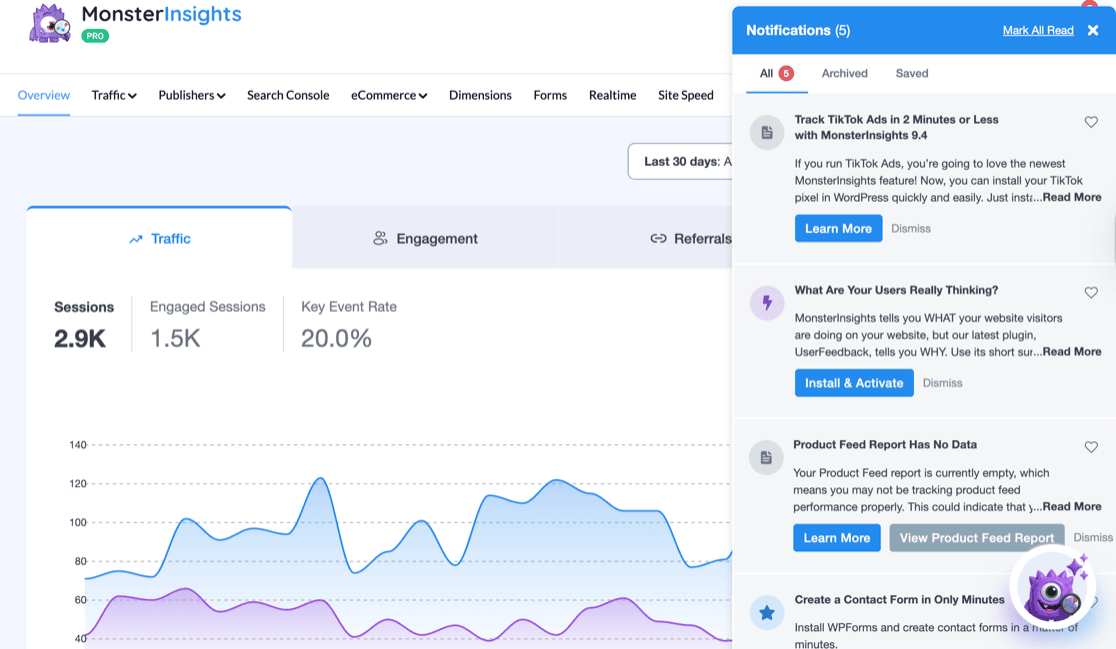Screen dimensions: 1116x649
Task: Open the Search Console report
Action: (x=288, y=95)
